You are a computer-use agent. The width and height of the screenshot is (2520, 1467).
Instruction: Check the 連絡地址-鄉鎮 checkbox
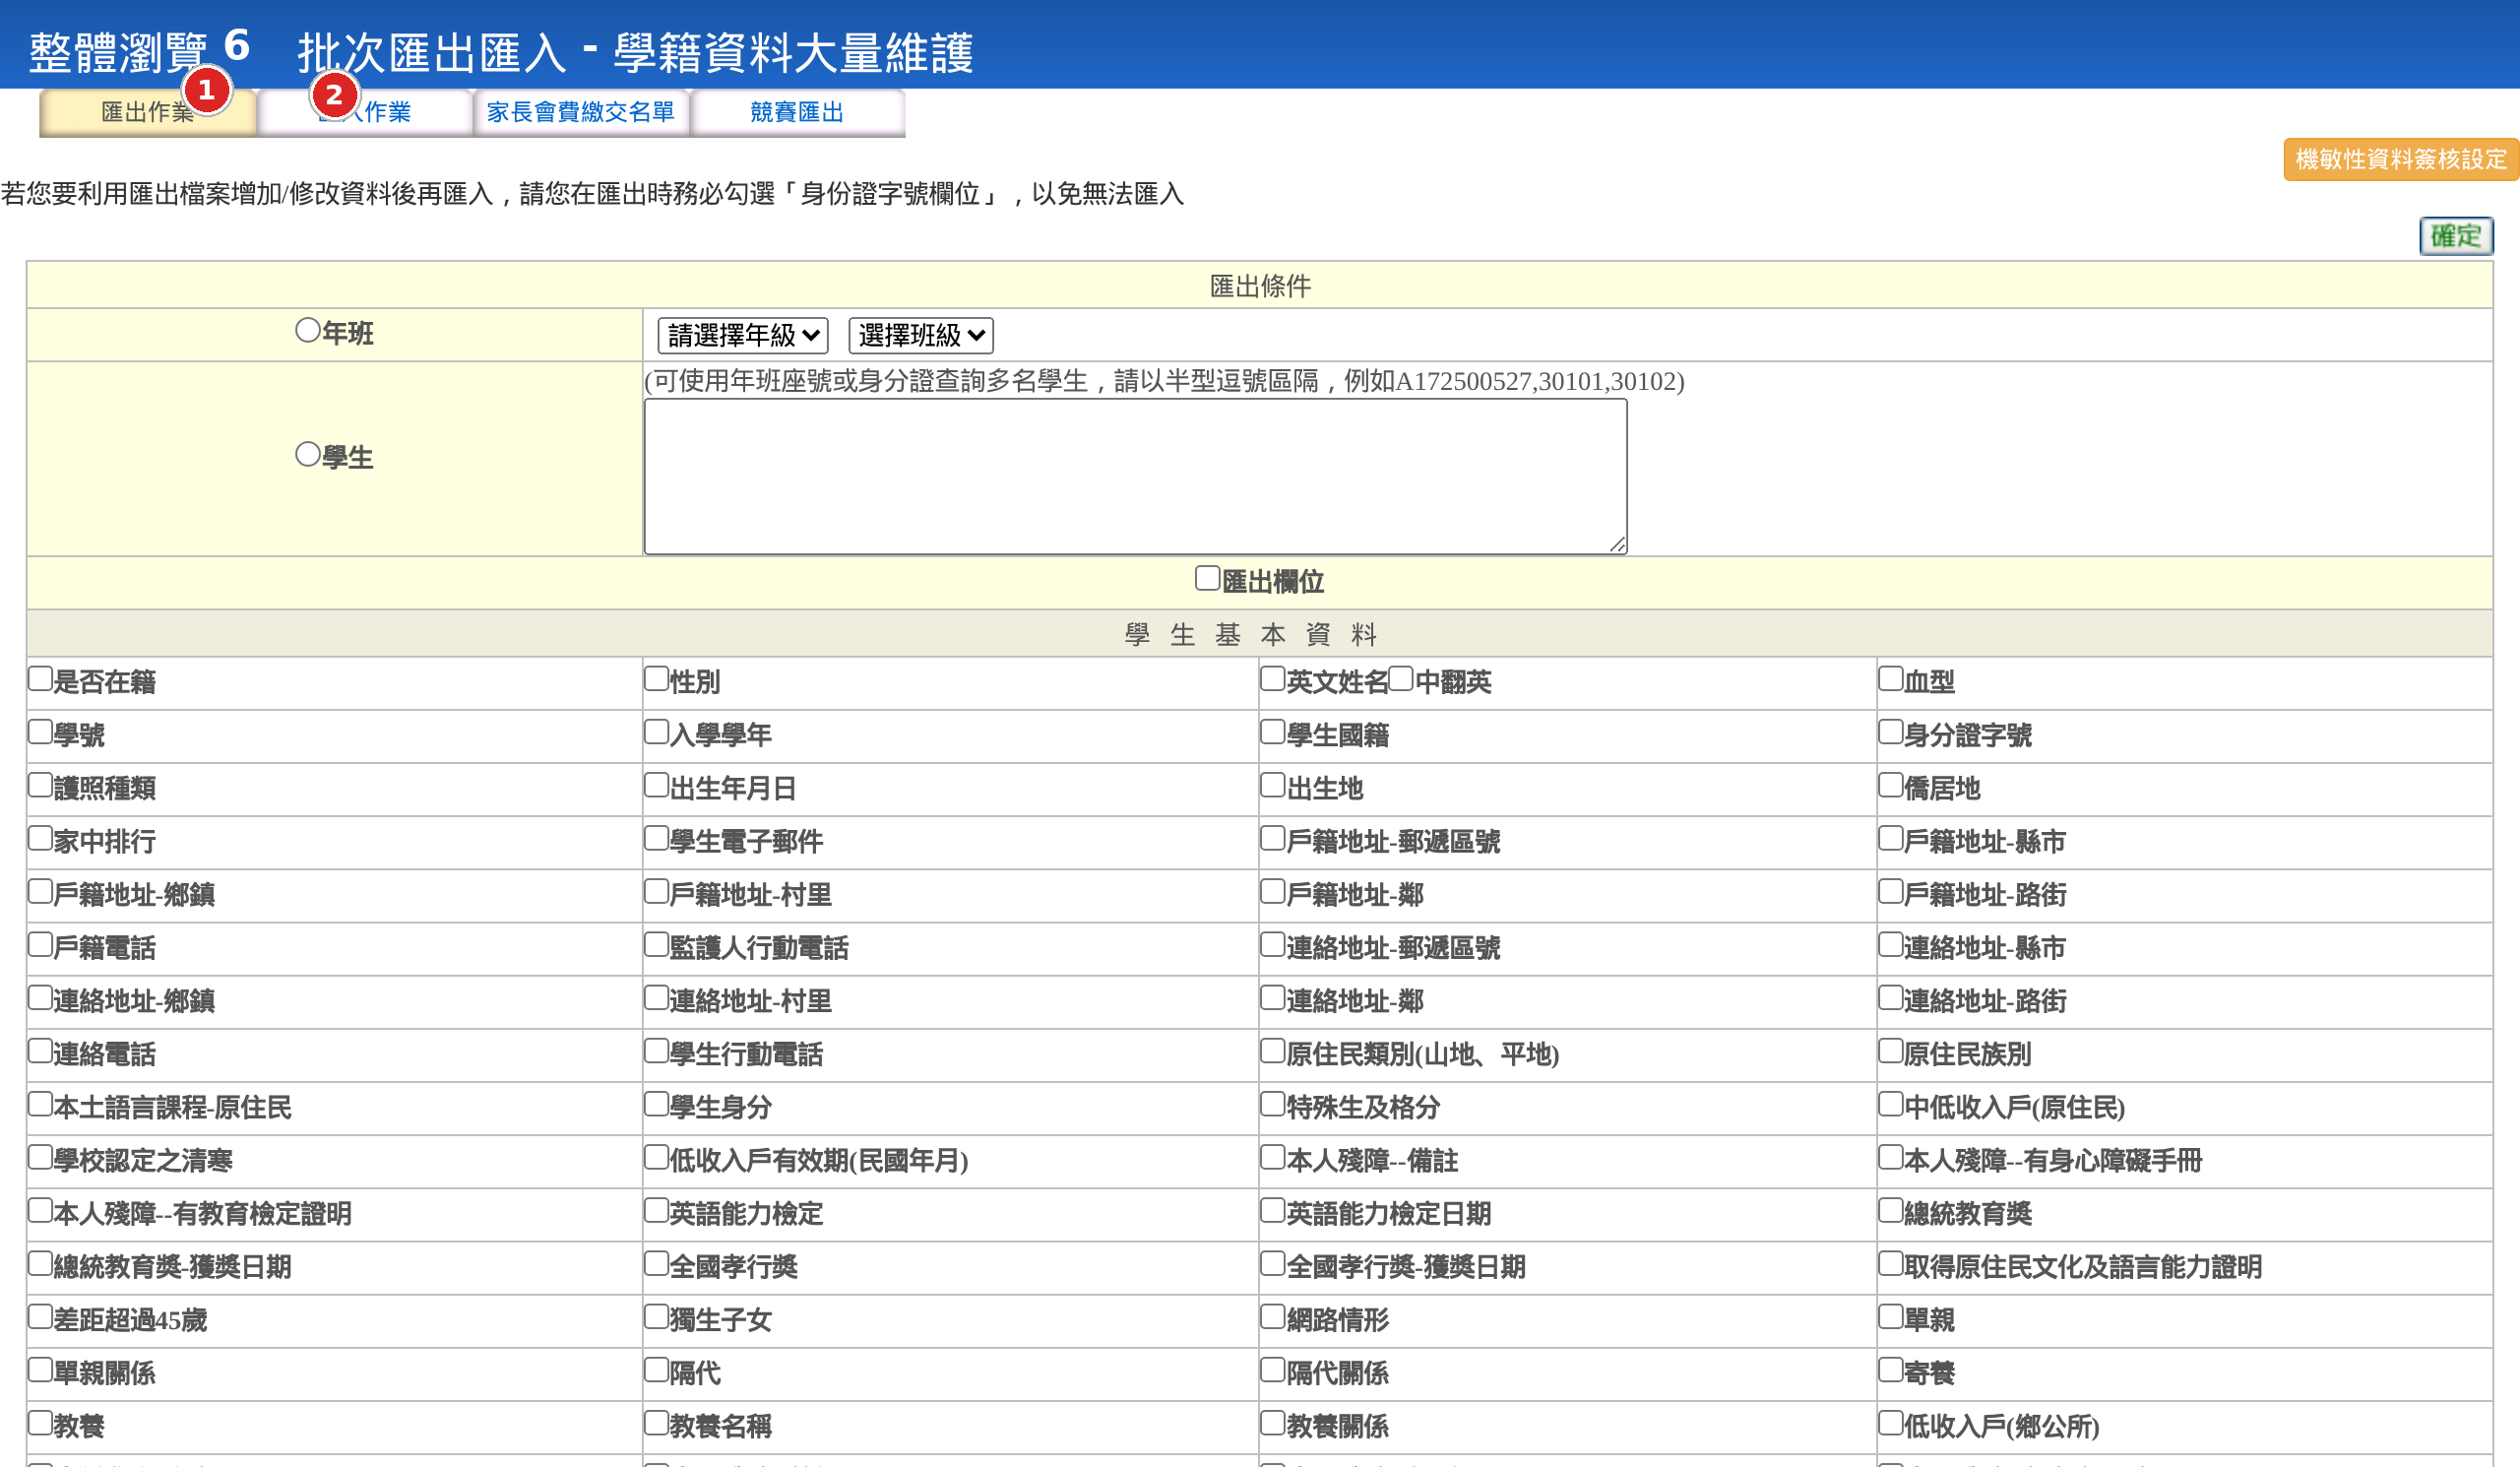[x=40, y=998]
